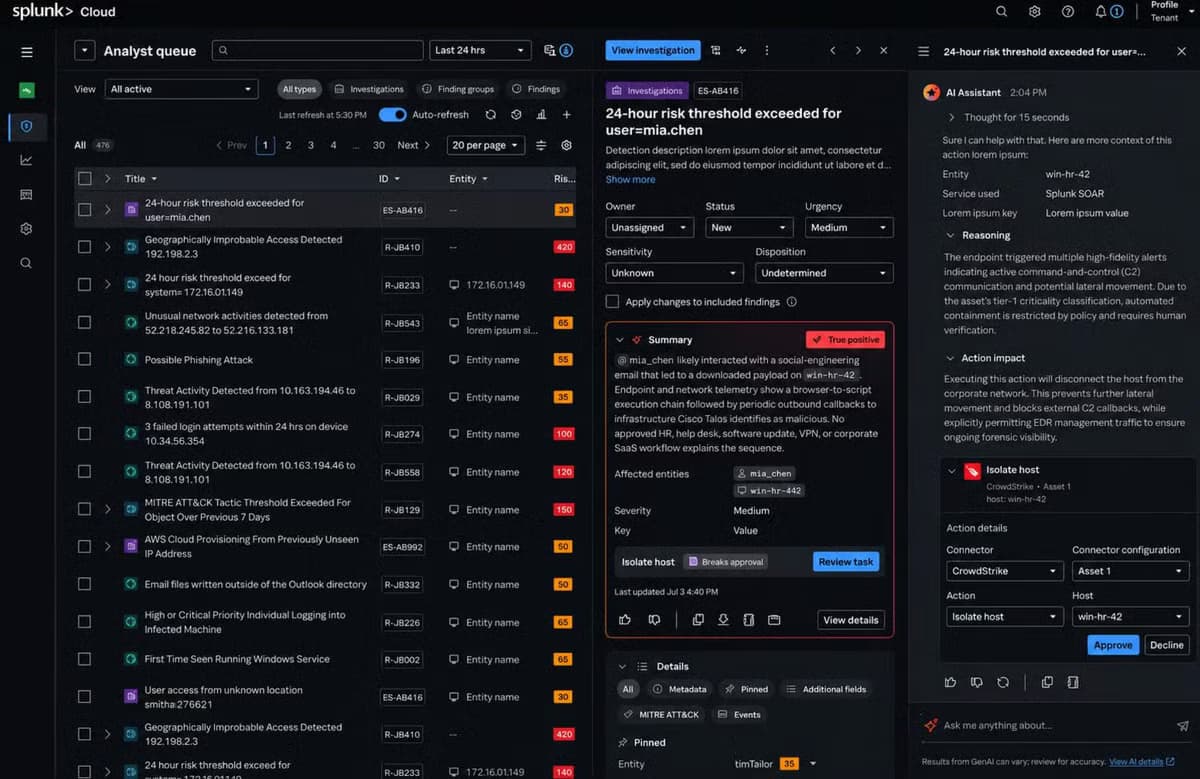Select the Finding groups filter tab
This screenshot has height=779, width=1200.
point(458,89)
